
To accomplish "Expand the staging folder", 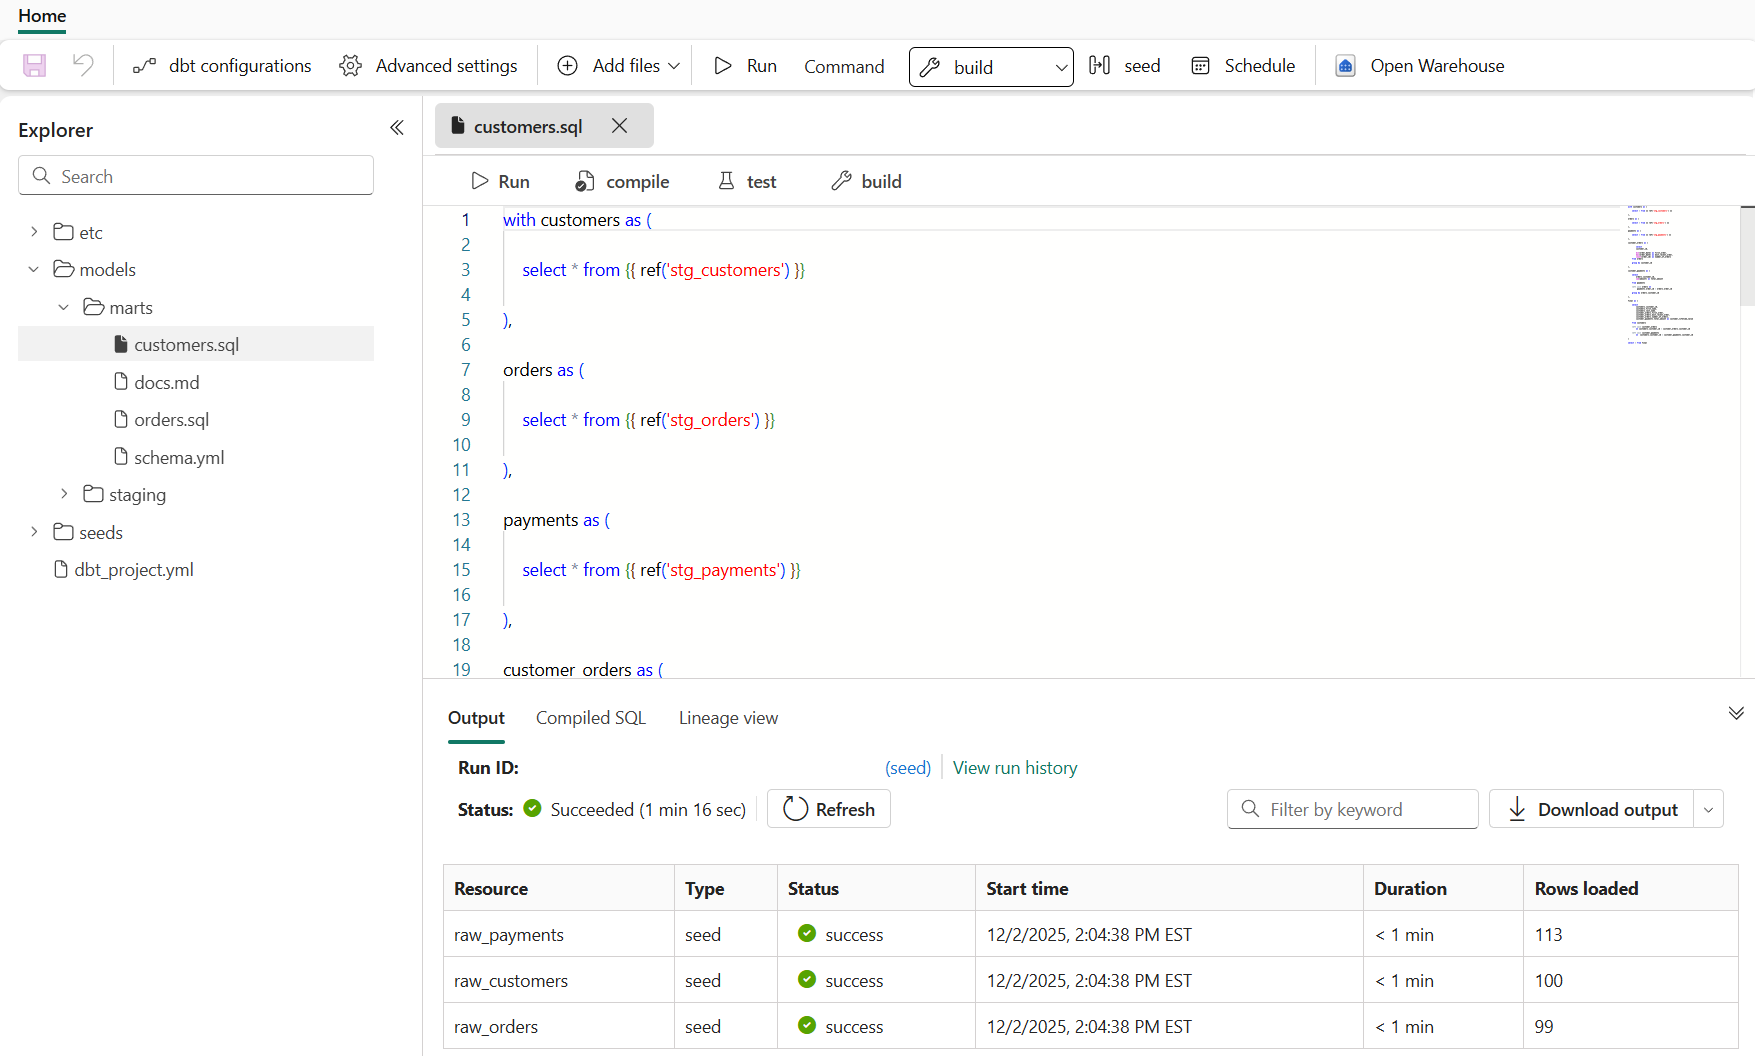I will [x=64, y=494].
